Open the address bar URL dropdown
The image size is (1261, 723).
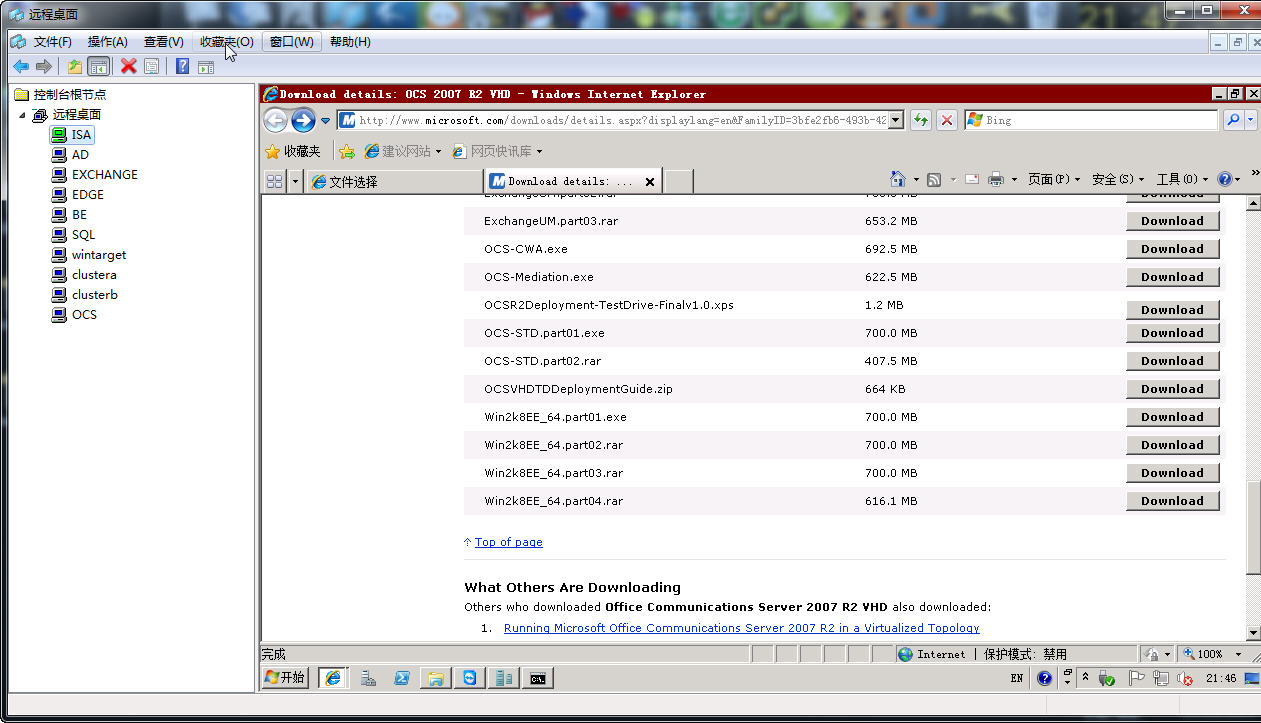pos(895,120)
